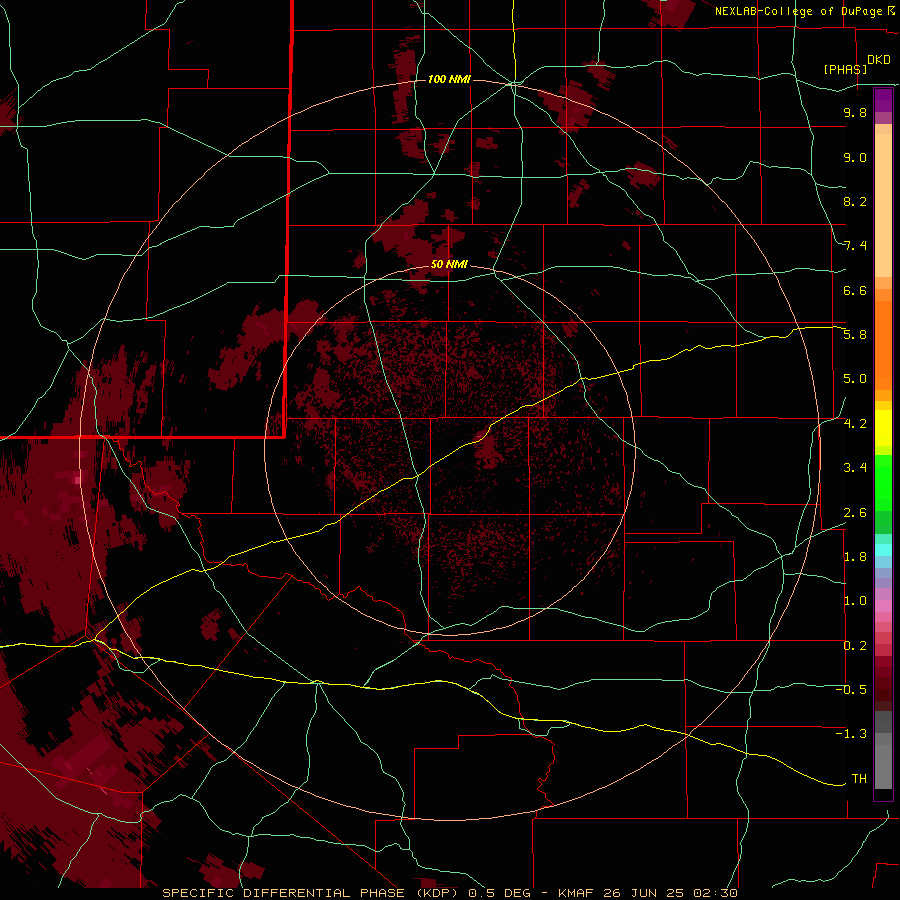Viewport: 900px width, 900px height.
Task: Click the 3.4 scale value
Action: click(x=855, y=468)
